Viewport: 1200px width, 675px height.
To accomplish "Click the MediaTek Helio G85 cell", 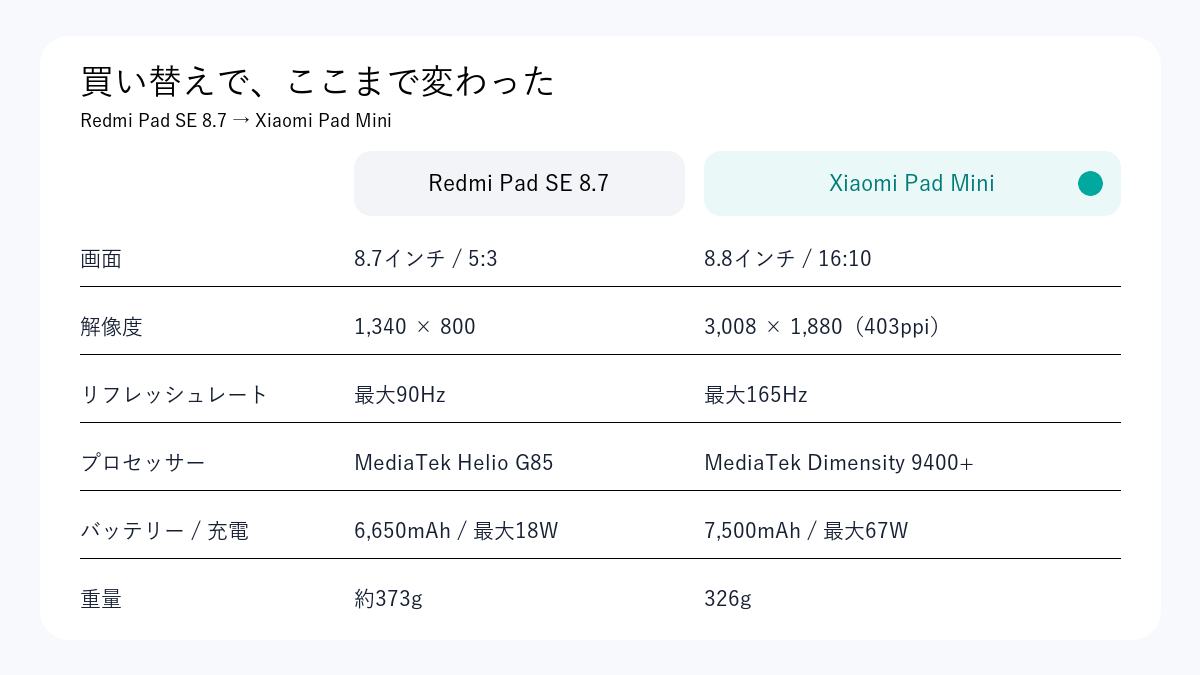I will (454, 463).
